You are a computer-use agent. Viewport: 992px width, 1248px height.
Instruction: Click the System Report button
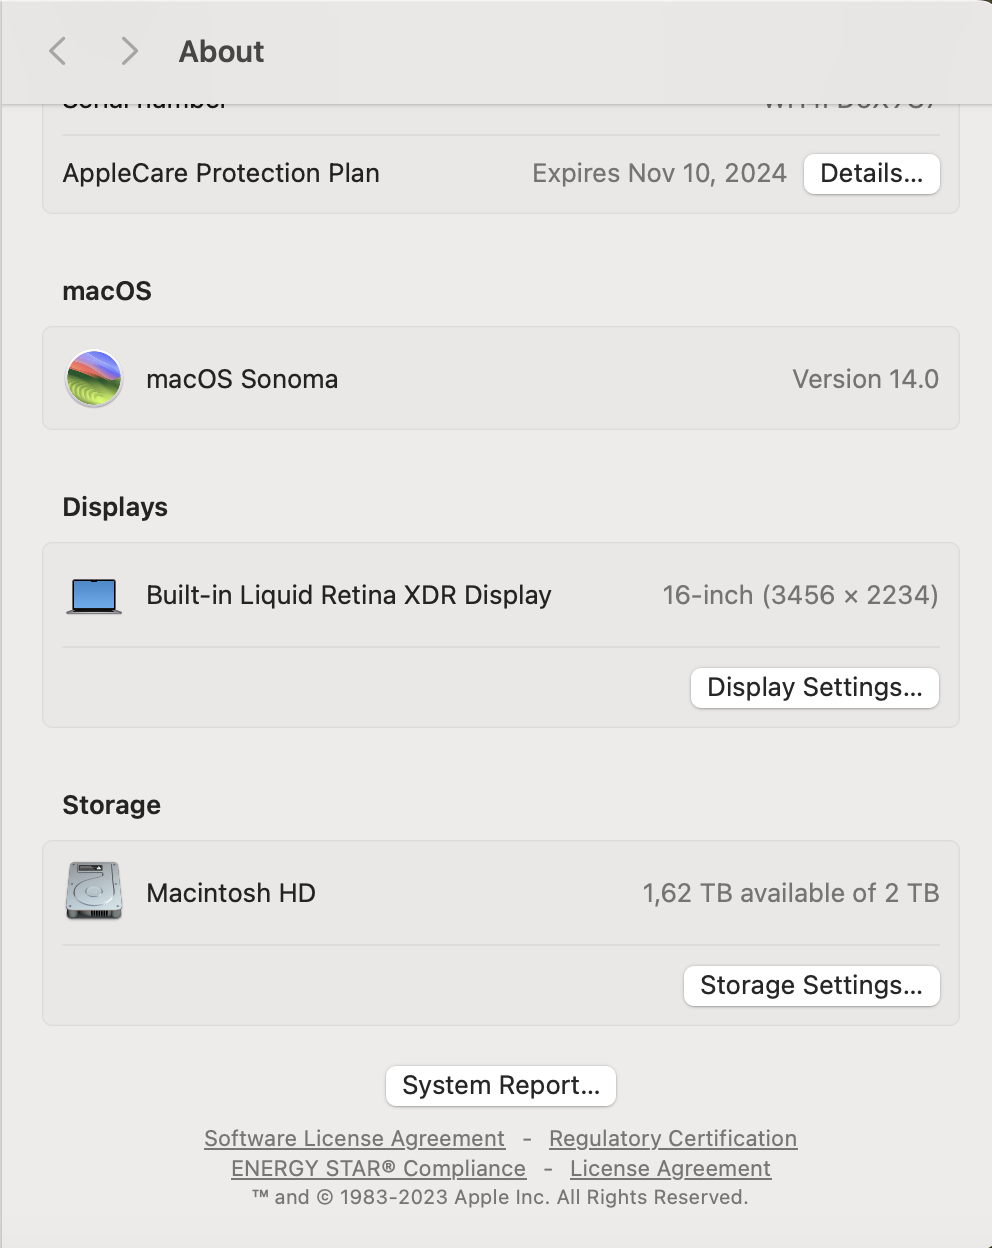(501, 1086)
